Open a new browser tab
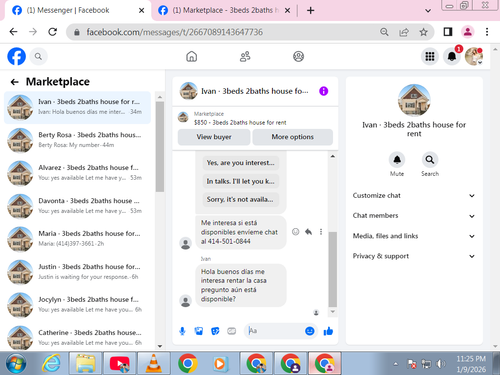The width and height of the screenshot is (500, 375). [x=310, y=11]
